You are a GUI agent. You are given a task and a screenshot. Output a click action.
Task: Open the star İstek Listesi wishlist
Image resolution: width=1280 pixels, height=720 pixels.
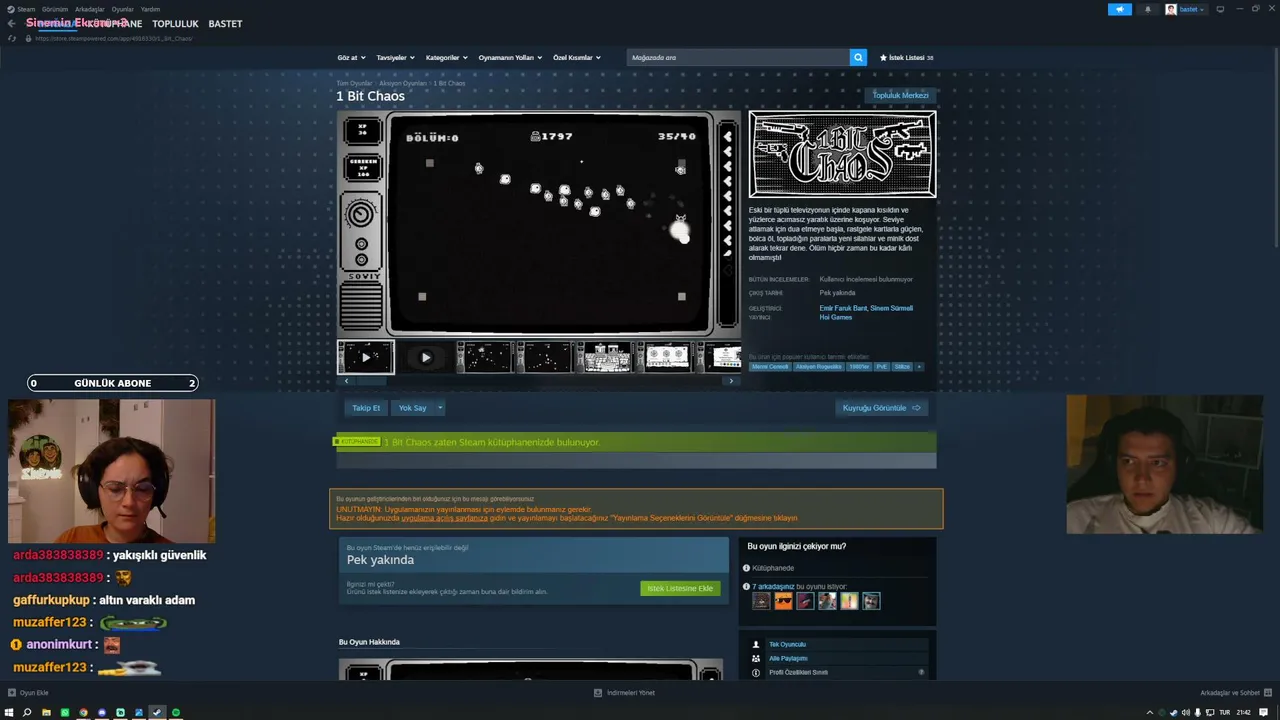point(906,58)
